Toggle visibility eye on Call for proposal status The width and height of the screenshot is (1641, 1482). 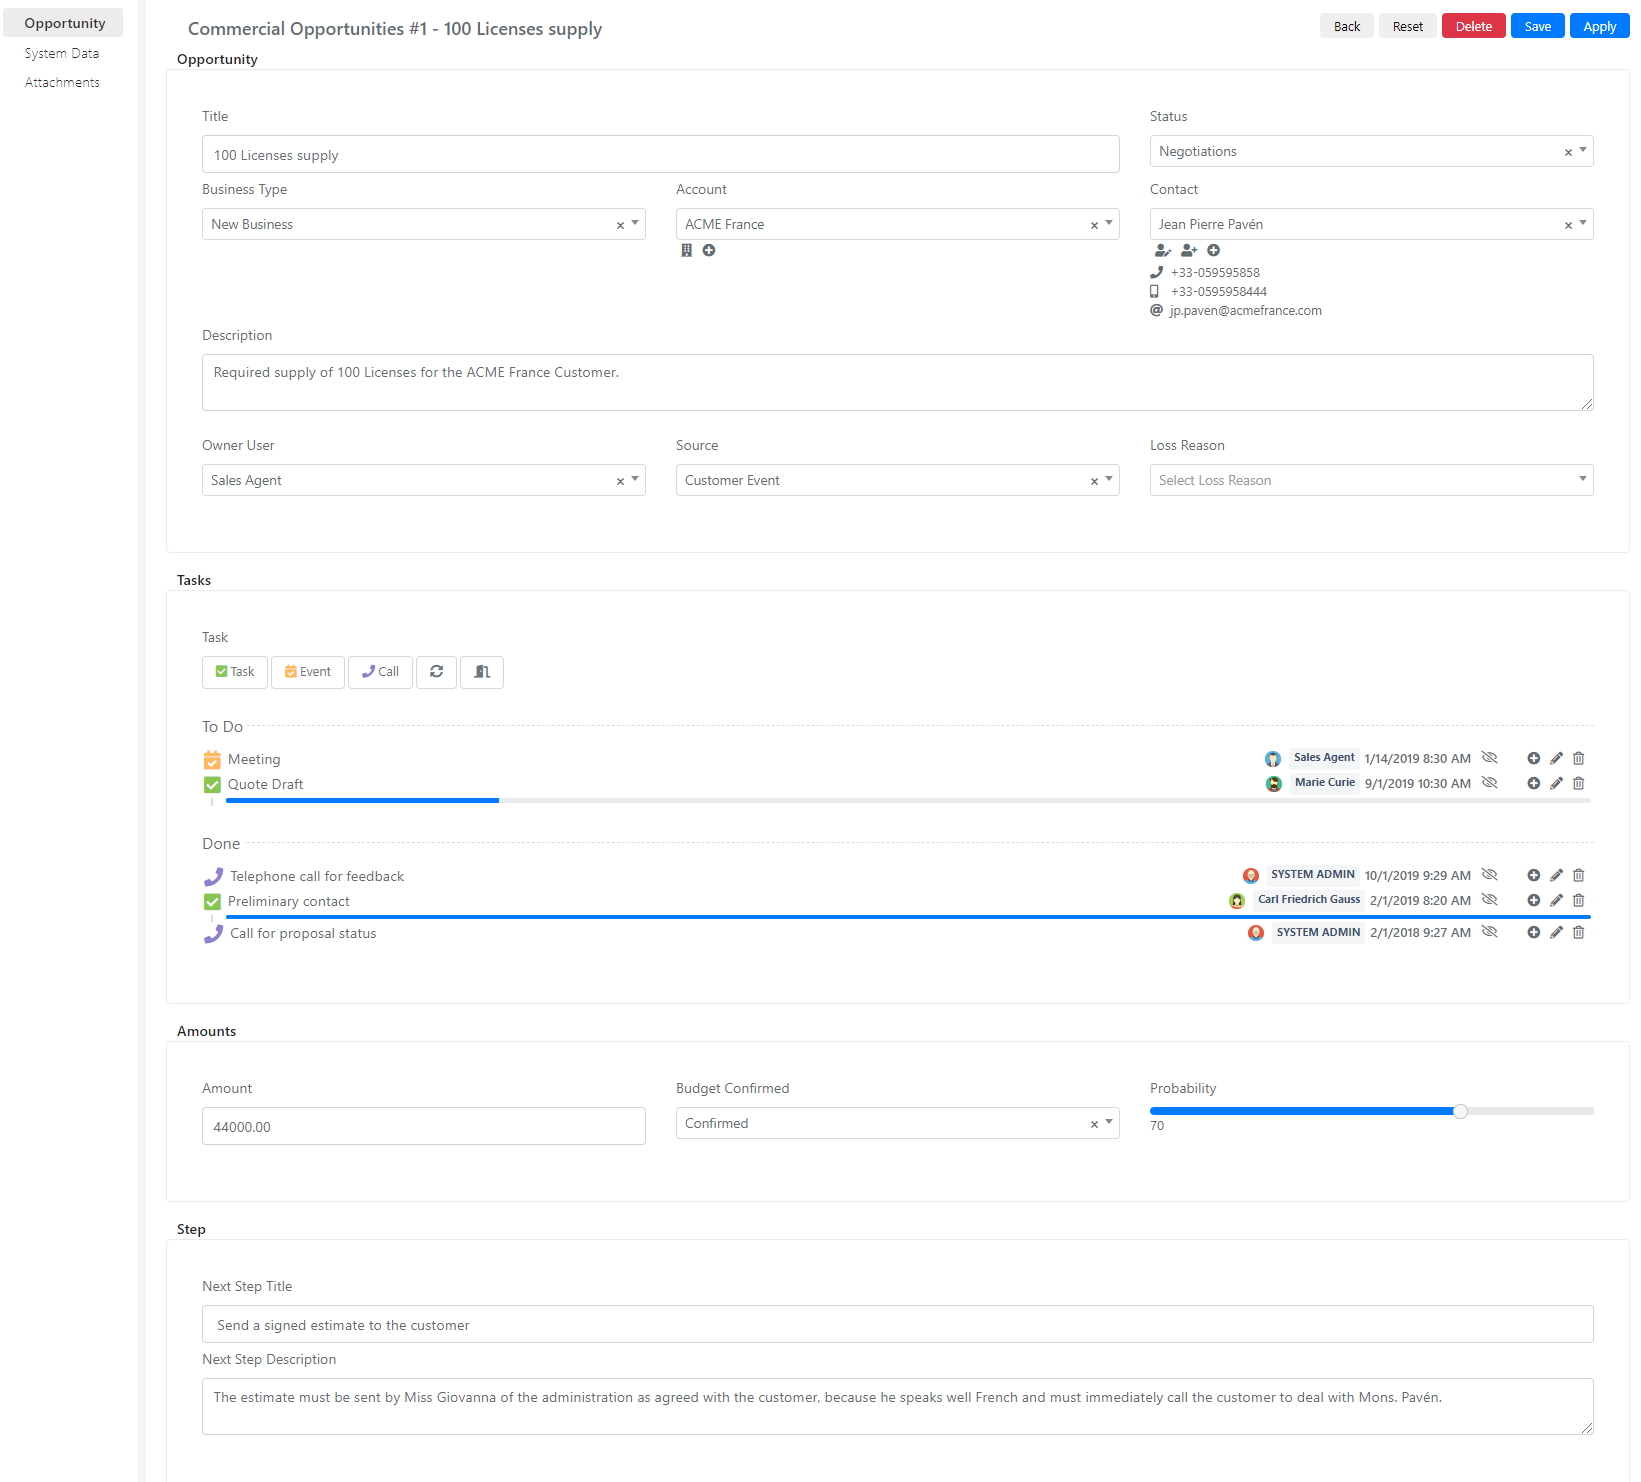coord(1490,932)
